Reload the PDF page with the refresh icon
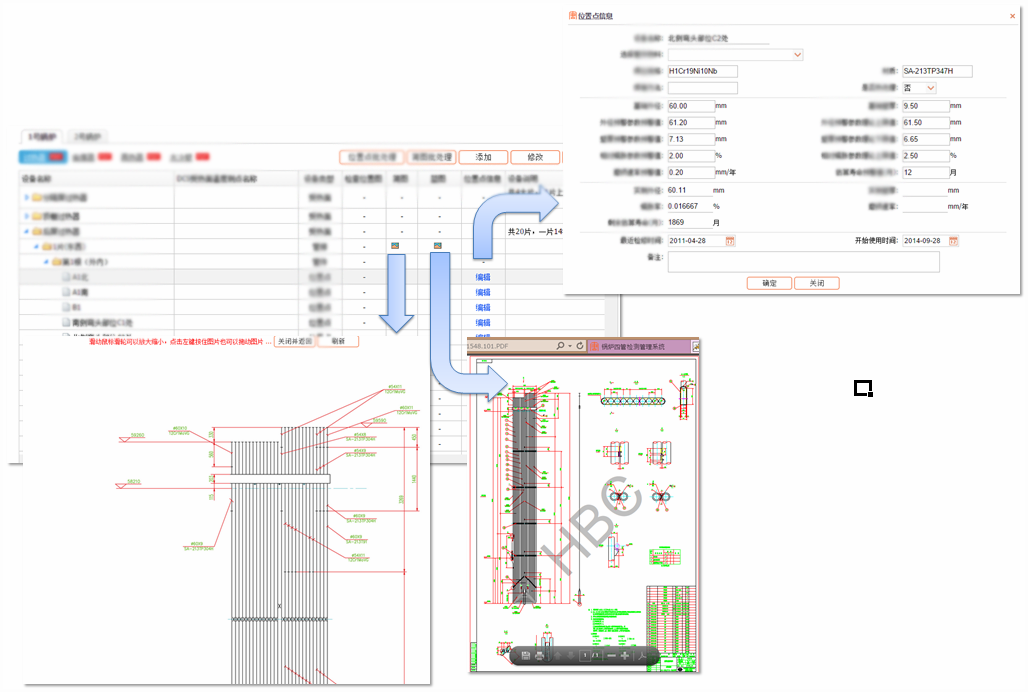Viewport: 1028px width, 692px height. [580, 345]
